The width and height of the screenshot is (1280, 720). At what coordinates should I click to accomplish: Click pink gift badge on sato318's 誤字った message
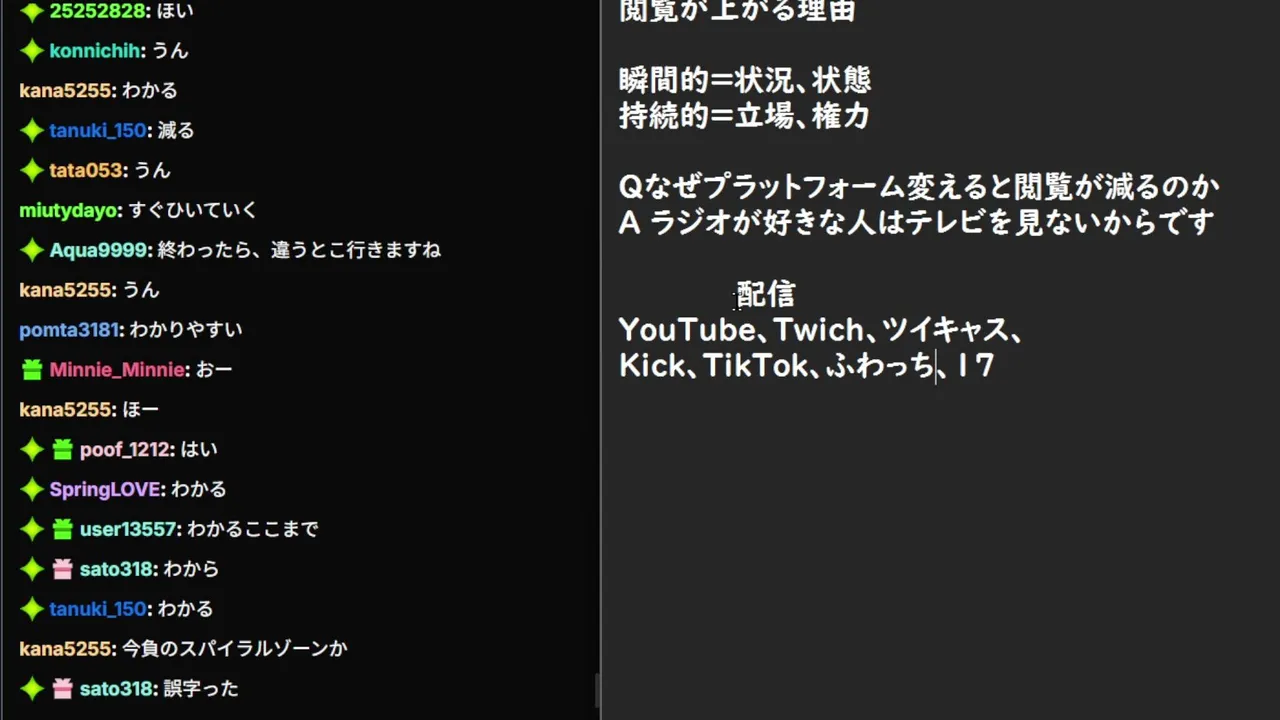pos(62,689)
